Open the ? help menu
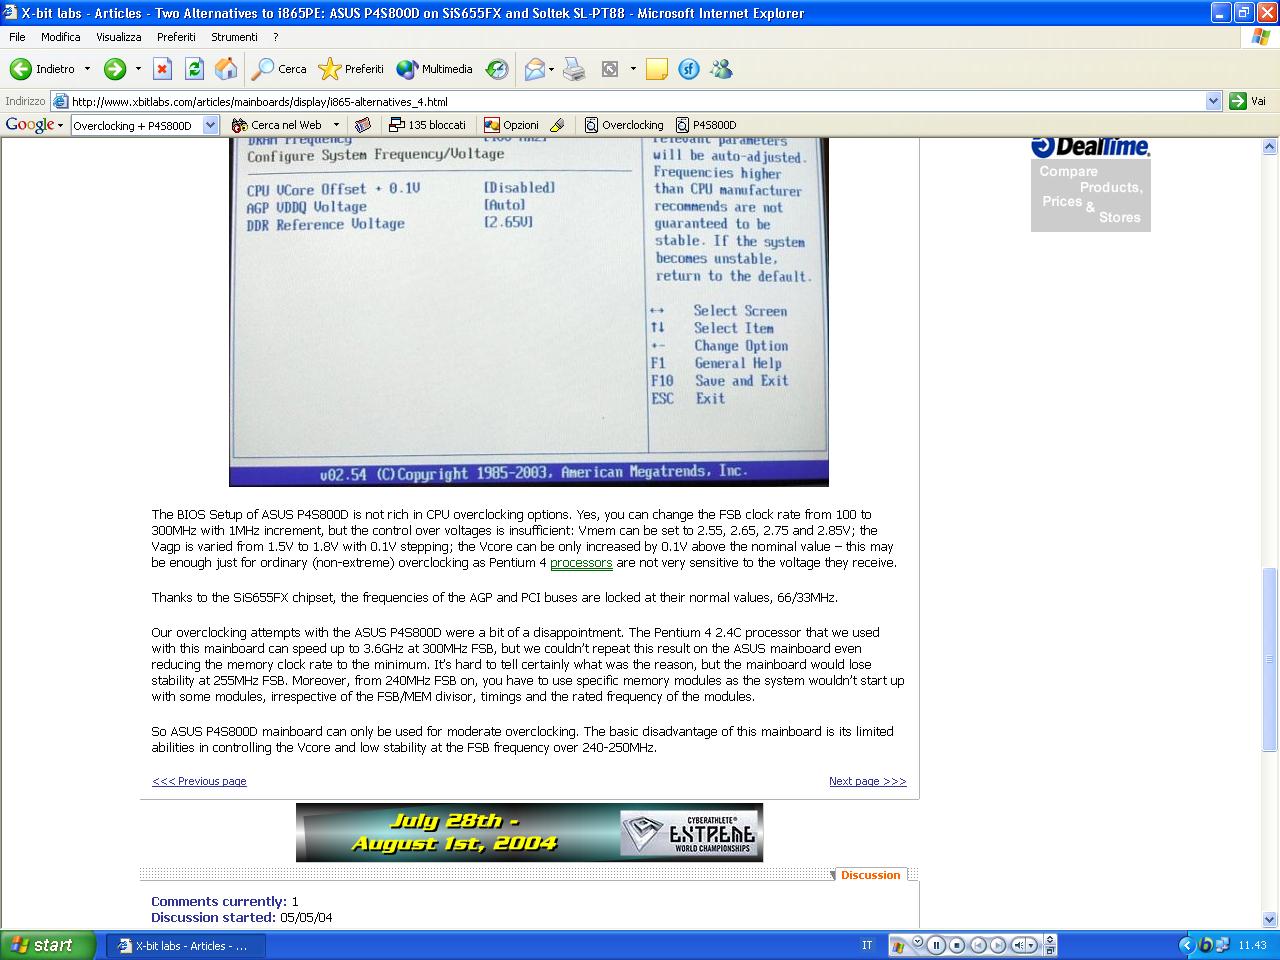1280x960 pixels. pyautogui.click(x=275, y=37)
